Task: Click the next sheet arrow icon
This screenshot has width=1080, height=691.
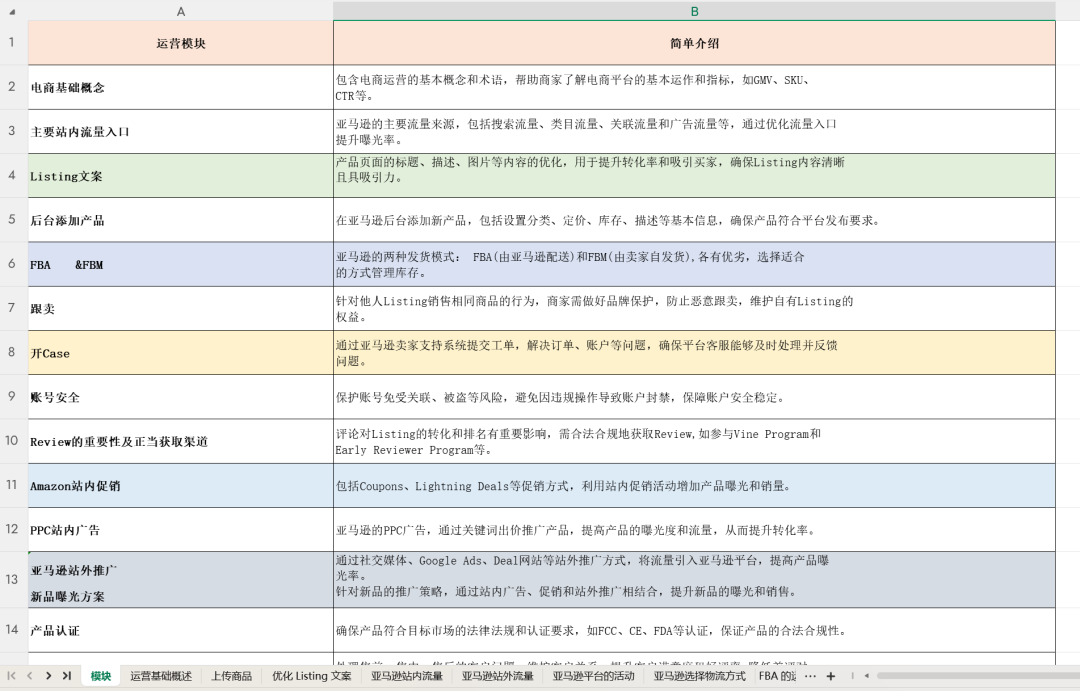Action: point(48,676)
